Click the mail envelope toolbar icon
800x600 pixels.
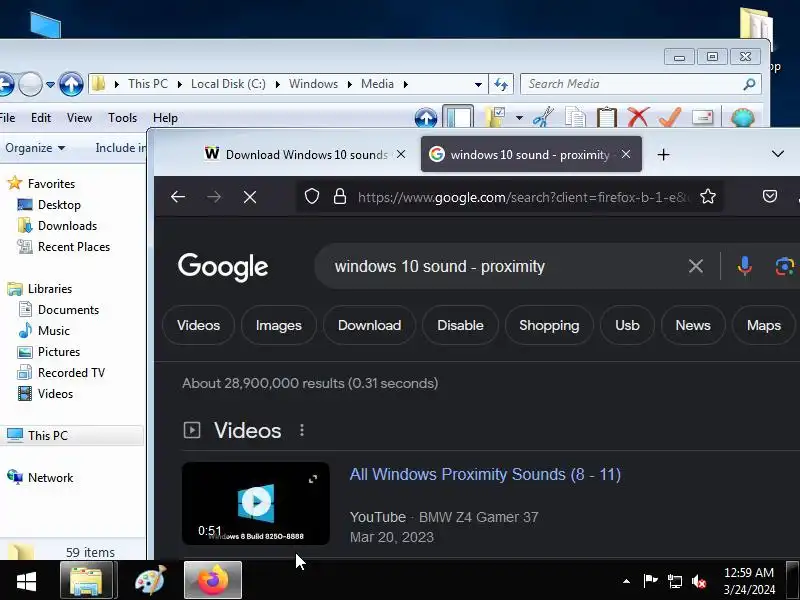(x=703, y=117)
